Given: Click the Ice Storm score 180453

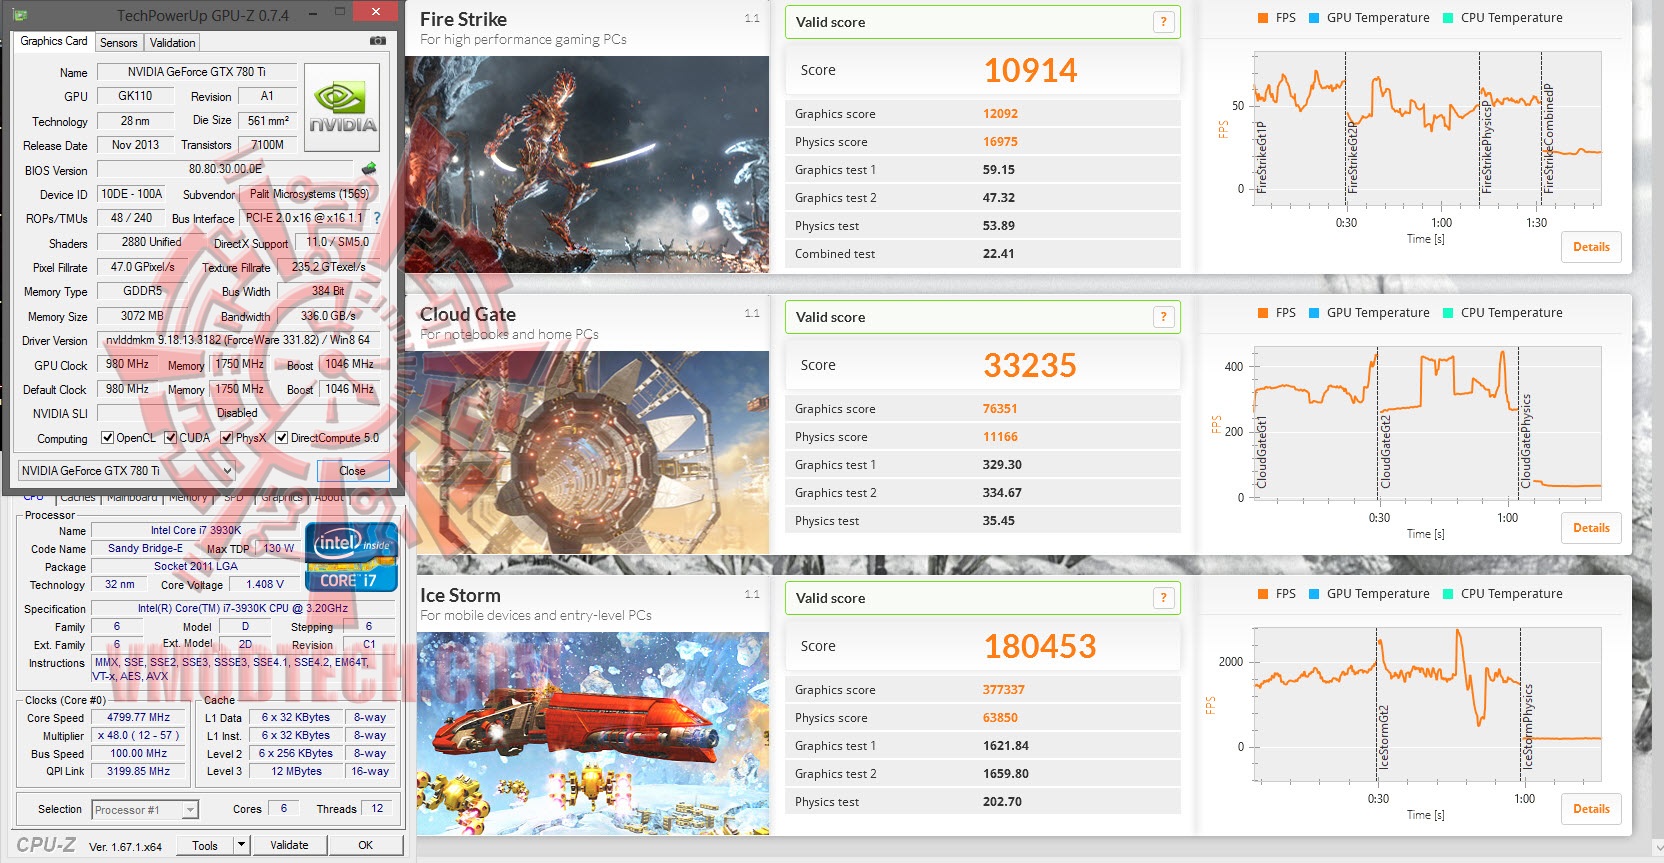Looking at the screenshot, I should pyautogui.click(x=1040, y=646).
